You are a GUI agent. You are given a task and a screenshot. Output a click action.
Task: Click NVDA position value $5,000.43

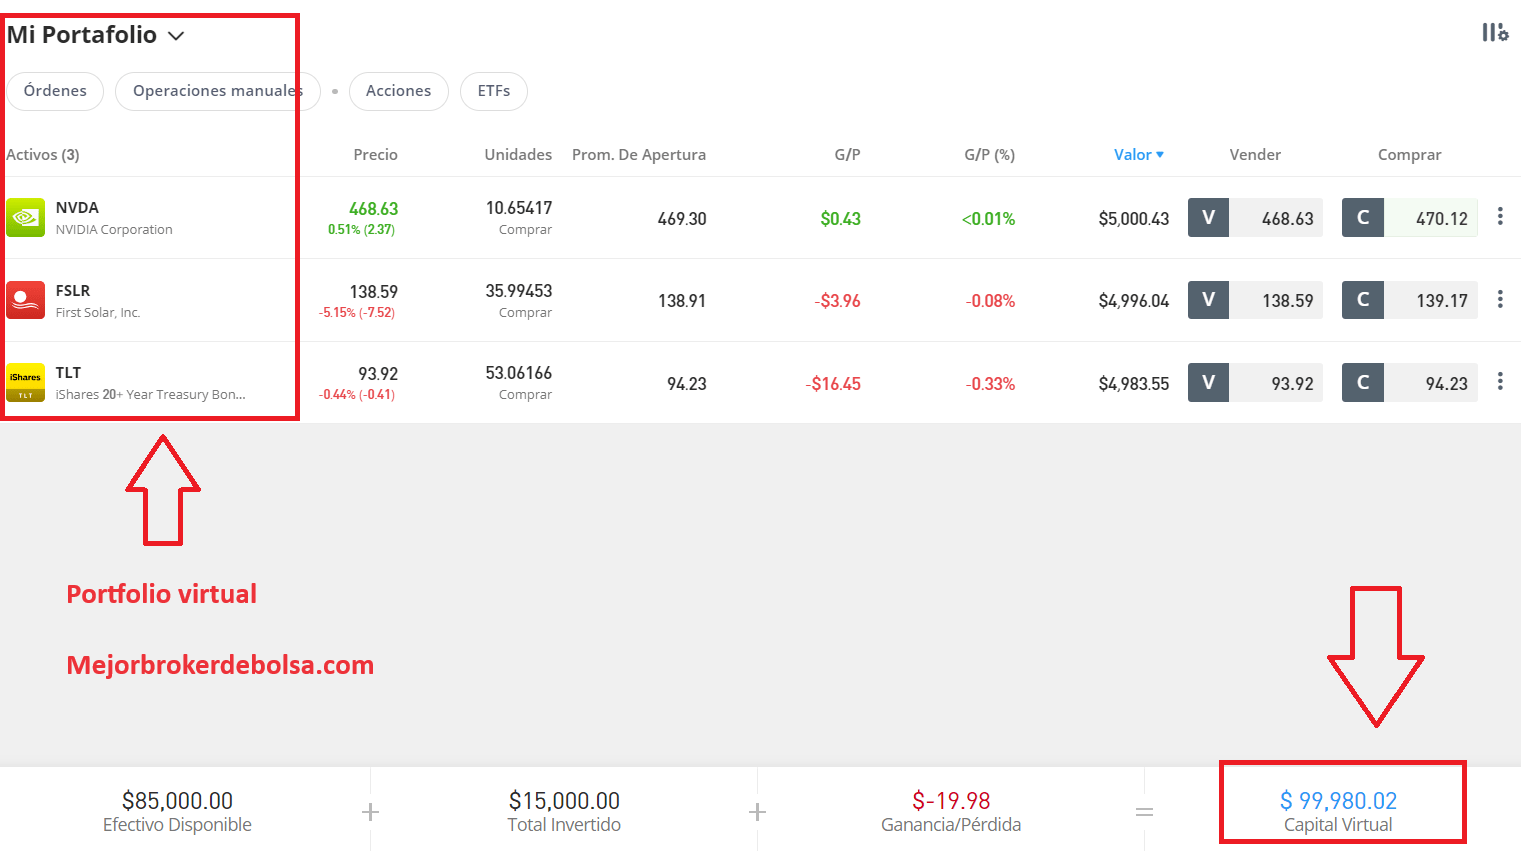pyautogui.click(x=1134, y=219)
